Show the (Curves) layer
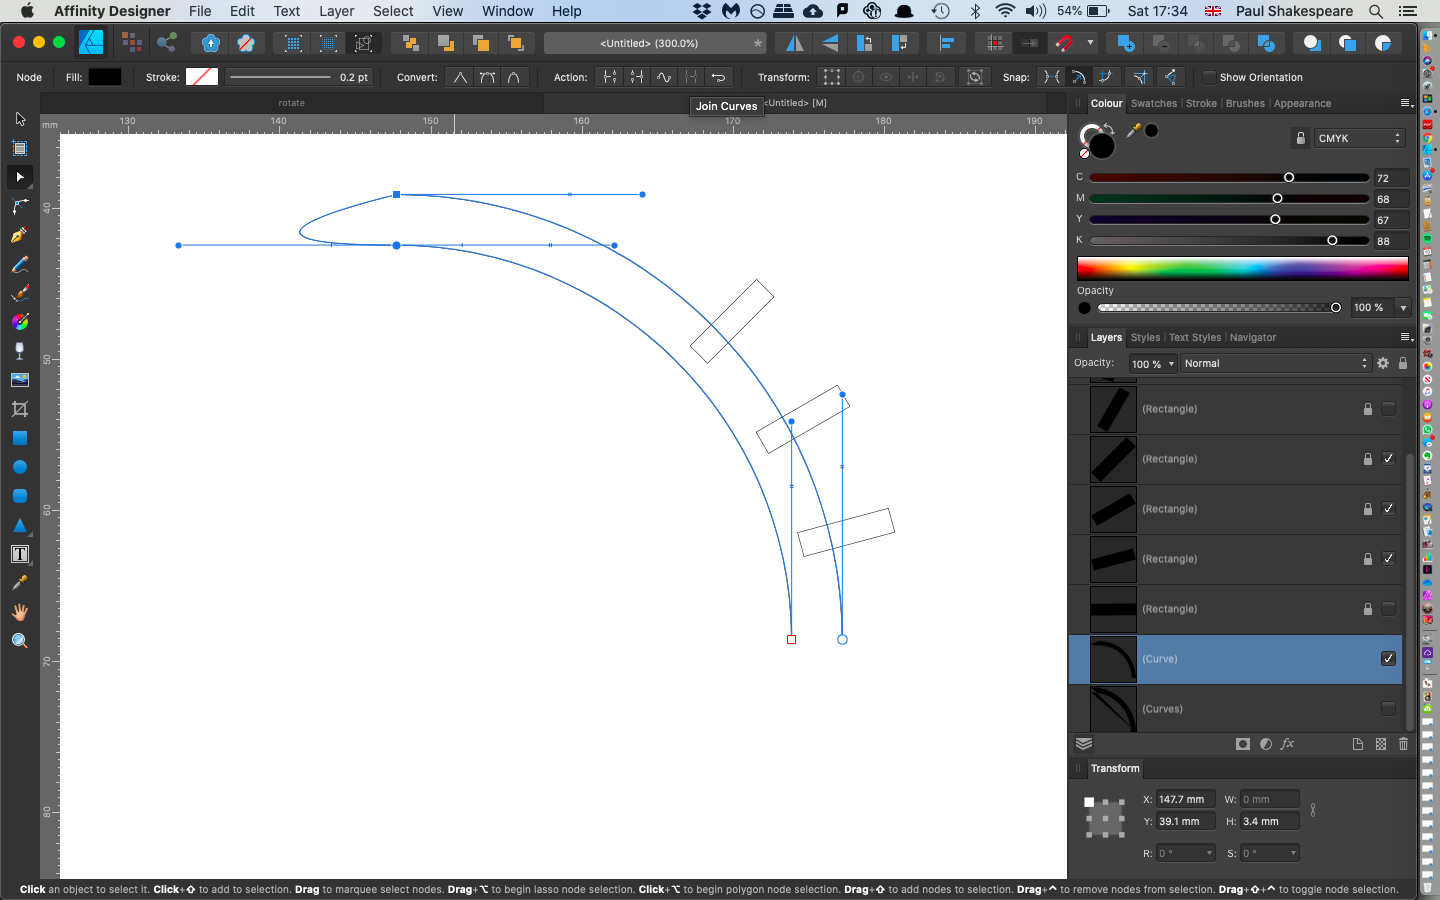The height and width of the screenshot is (900, 1440). coord(1388,708)
